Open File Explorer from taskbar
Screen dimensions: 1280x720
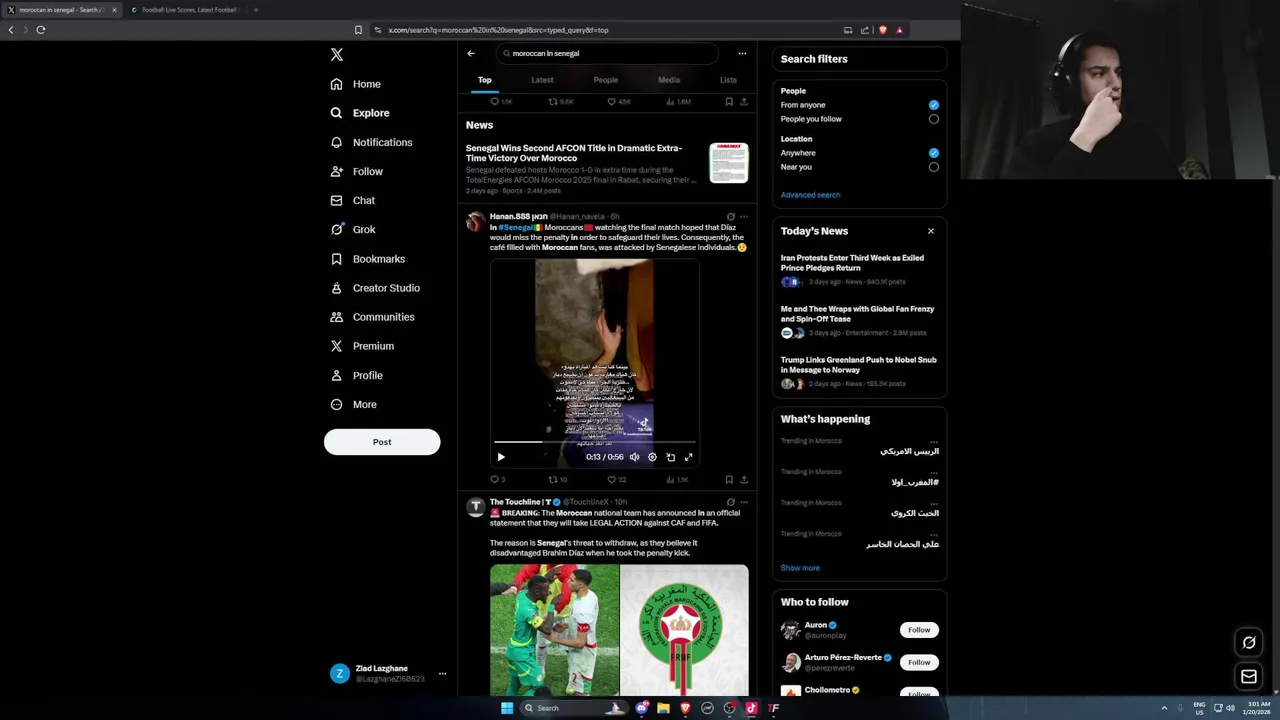663,708
